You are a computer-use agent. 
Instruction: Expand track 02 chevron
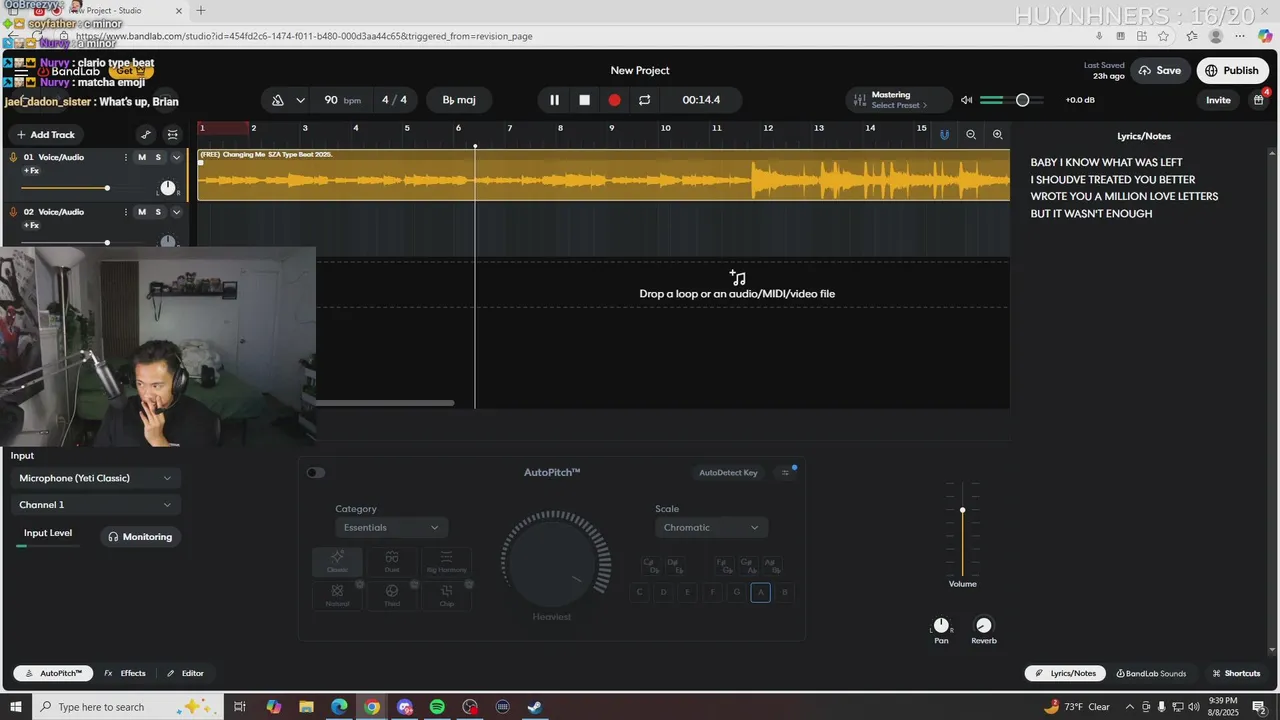pyautogui.click(x=177, y=212)
